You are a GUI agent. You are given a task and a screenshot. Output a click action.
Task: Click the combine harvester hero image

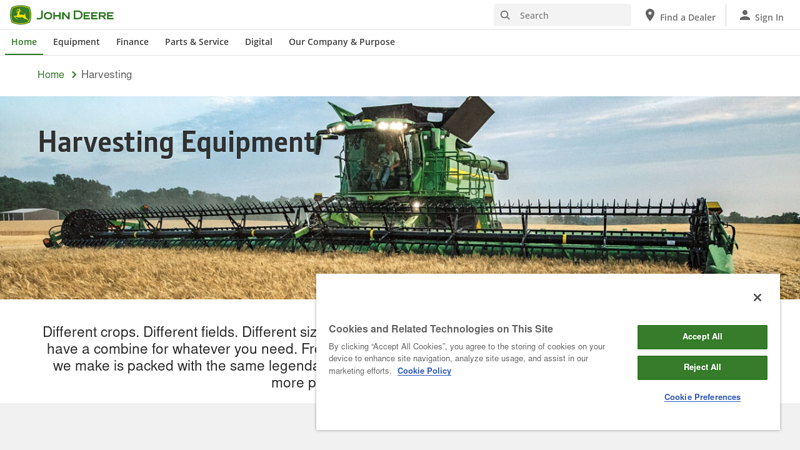[x=400, y=197]
